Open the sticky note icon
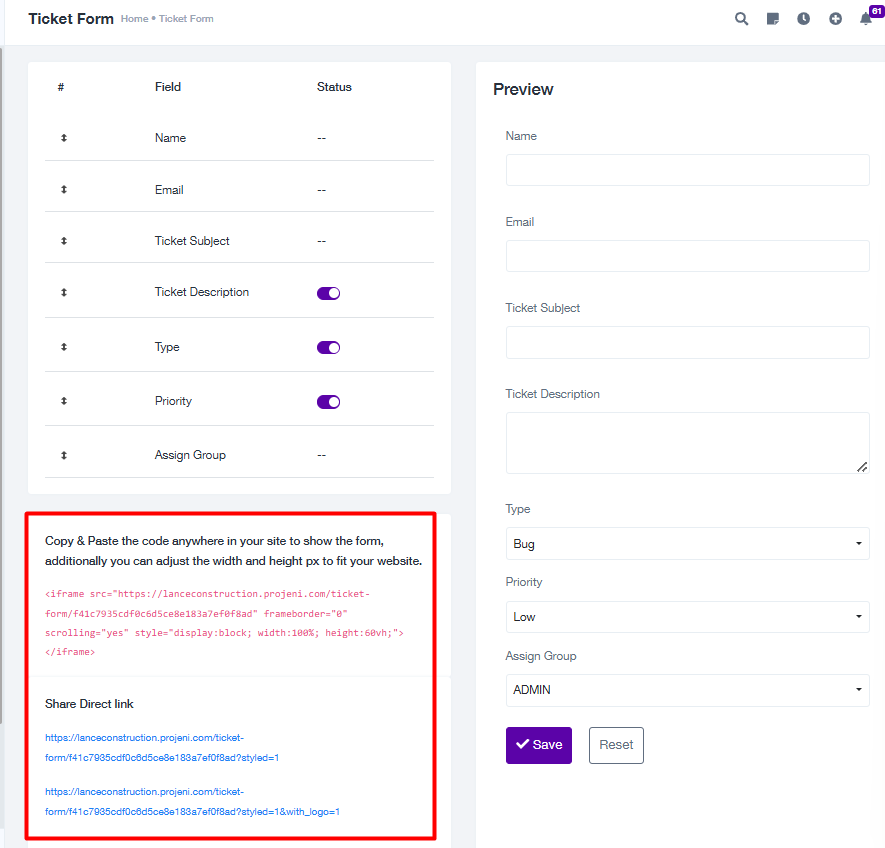885x848 pixels. click(773, 19)
